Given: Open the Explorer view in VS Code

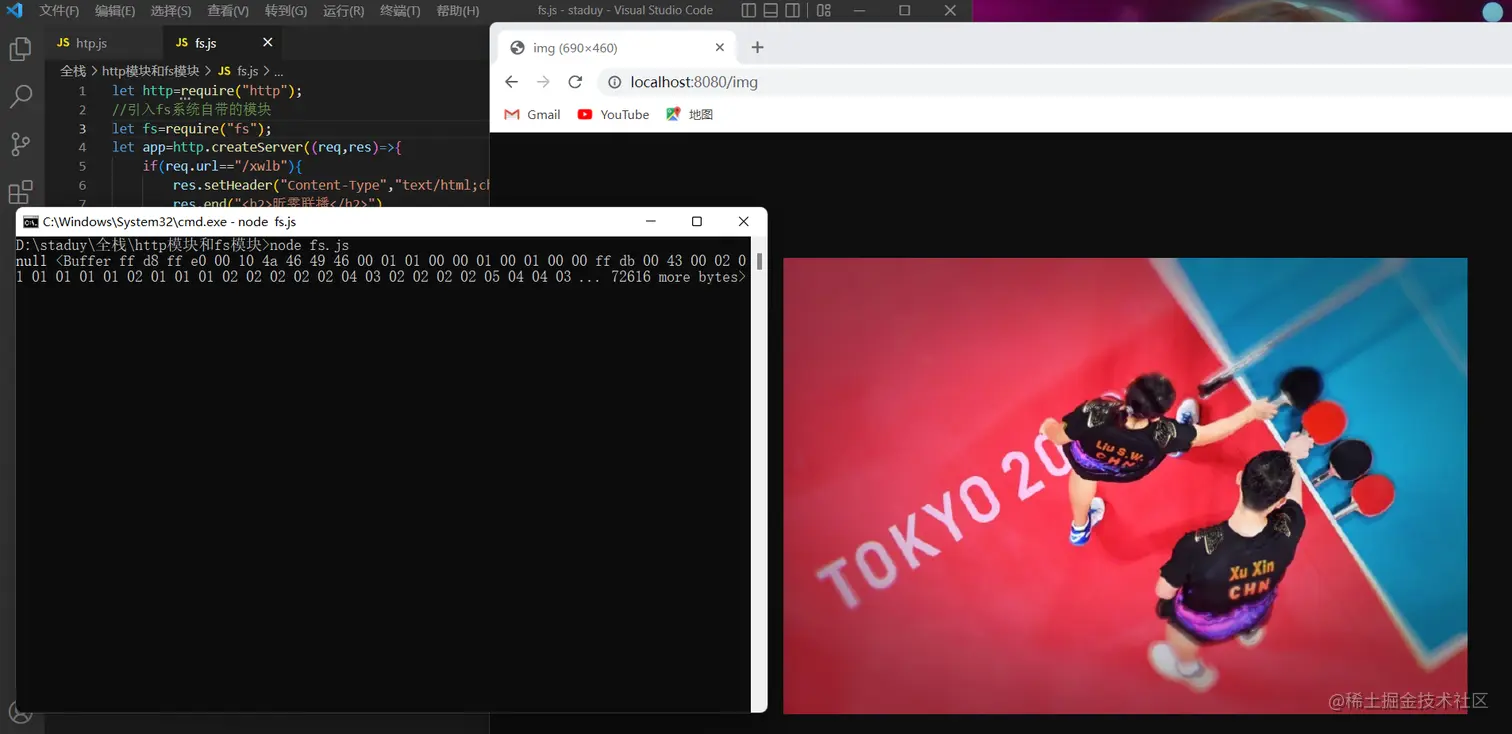Looking at the screenshot, I should (x=20, y=47).
